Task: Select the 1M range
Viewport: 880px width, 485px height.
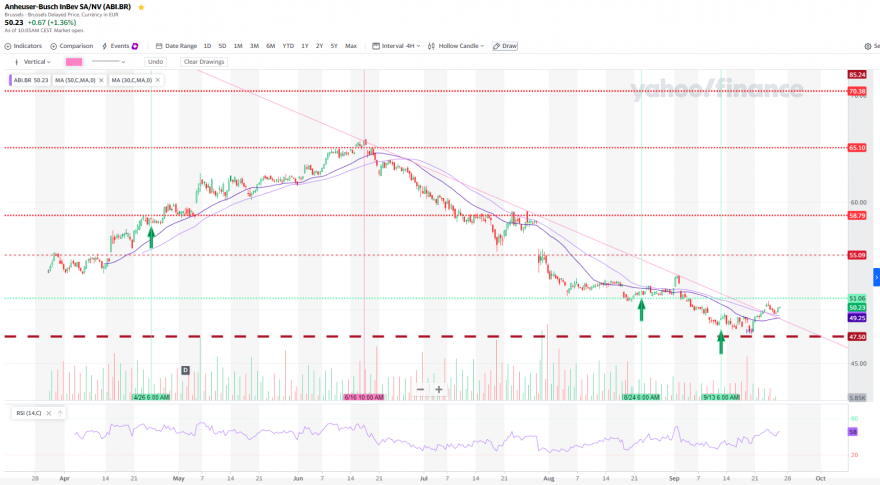Action: pos(238,46)
